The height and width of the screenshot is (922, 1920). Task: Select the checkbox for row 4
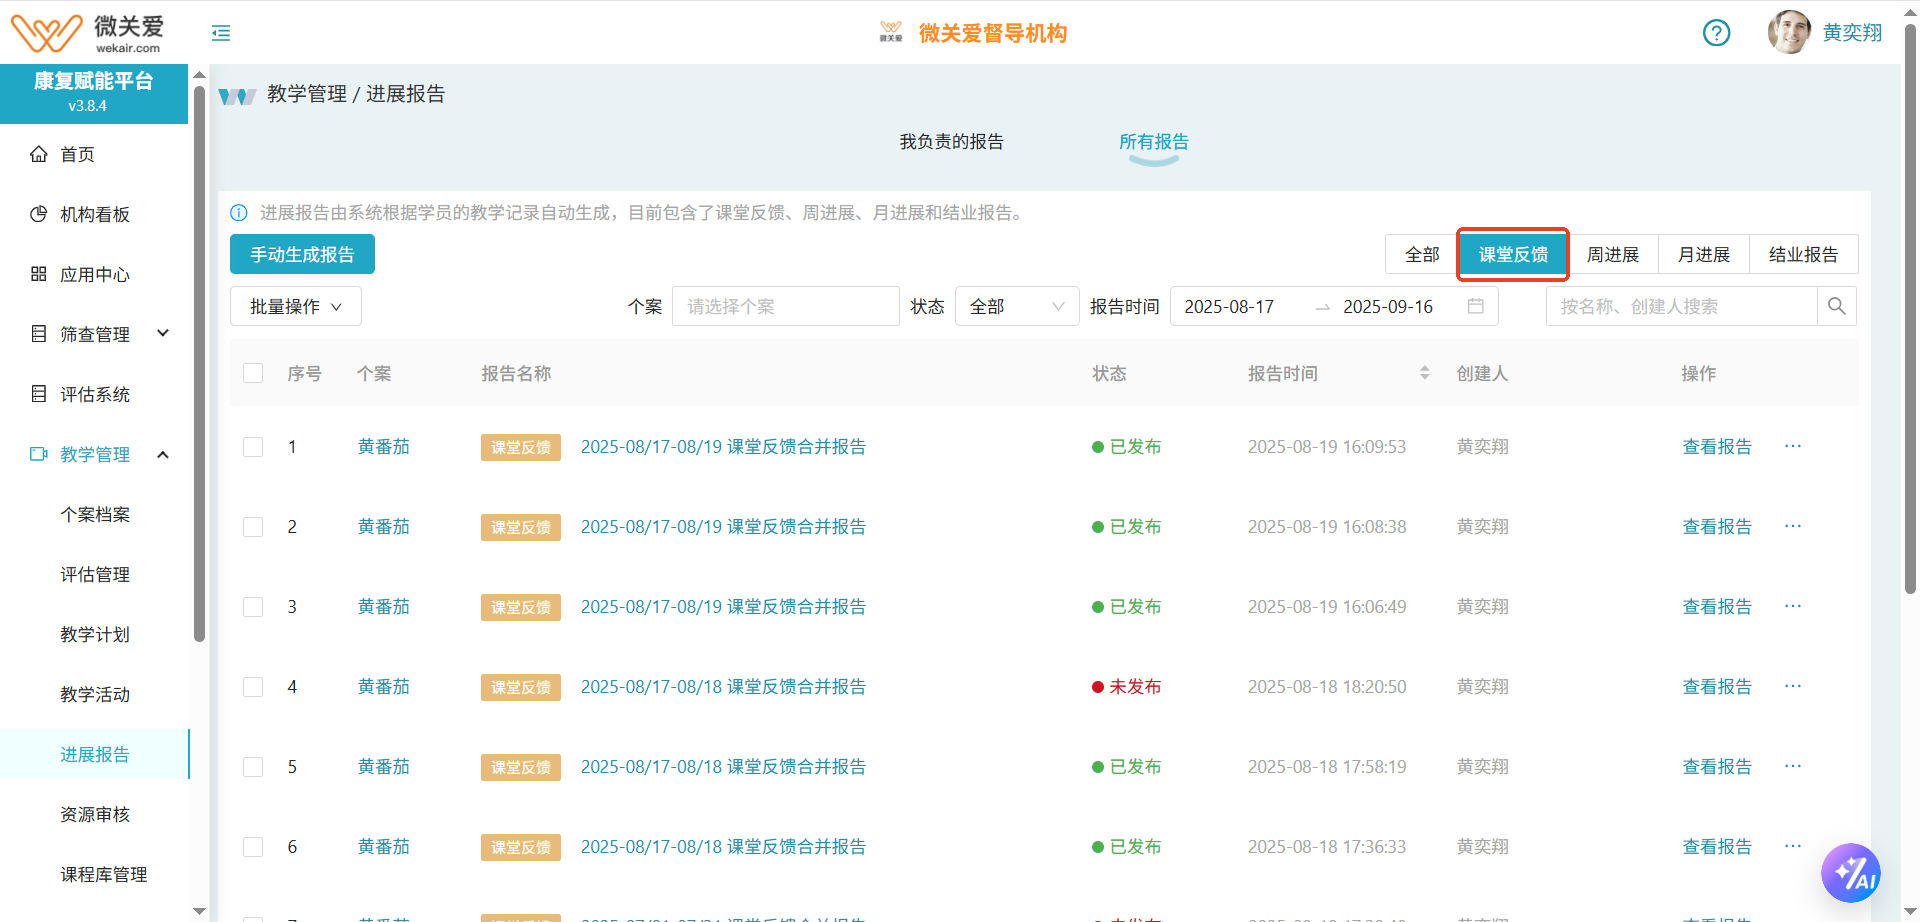[253, 687]
